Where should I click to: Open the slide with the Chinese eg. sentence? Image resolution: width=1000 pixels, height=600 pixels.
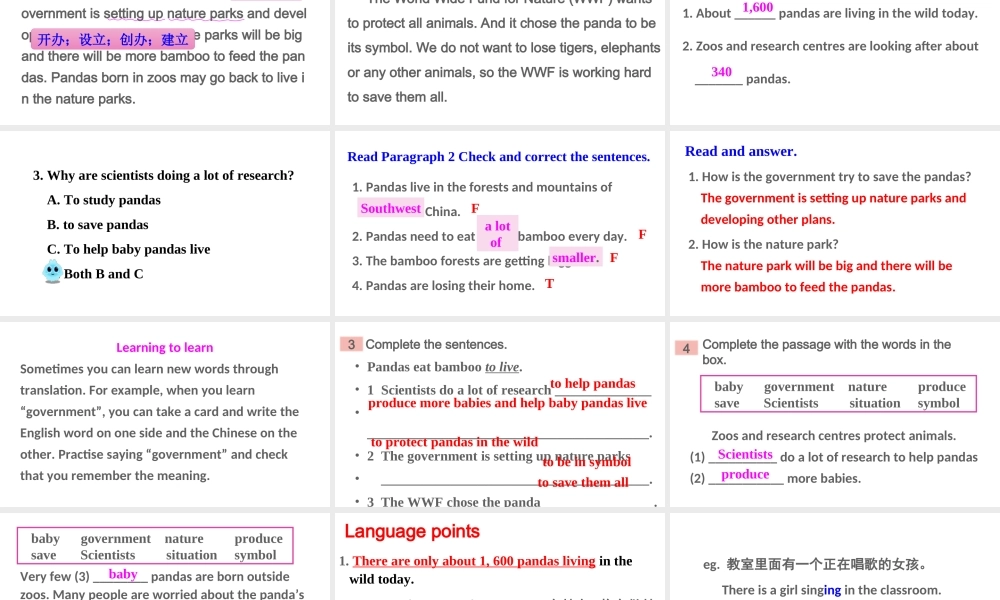coord(835,557)
